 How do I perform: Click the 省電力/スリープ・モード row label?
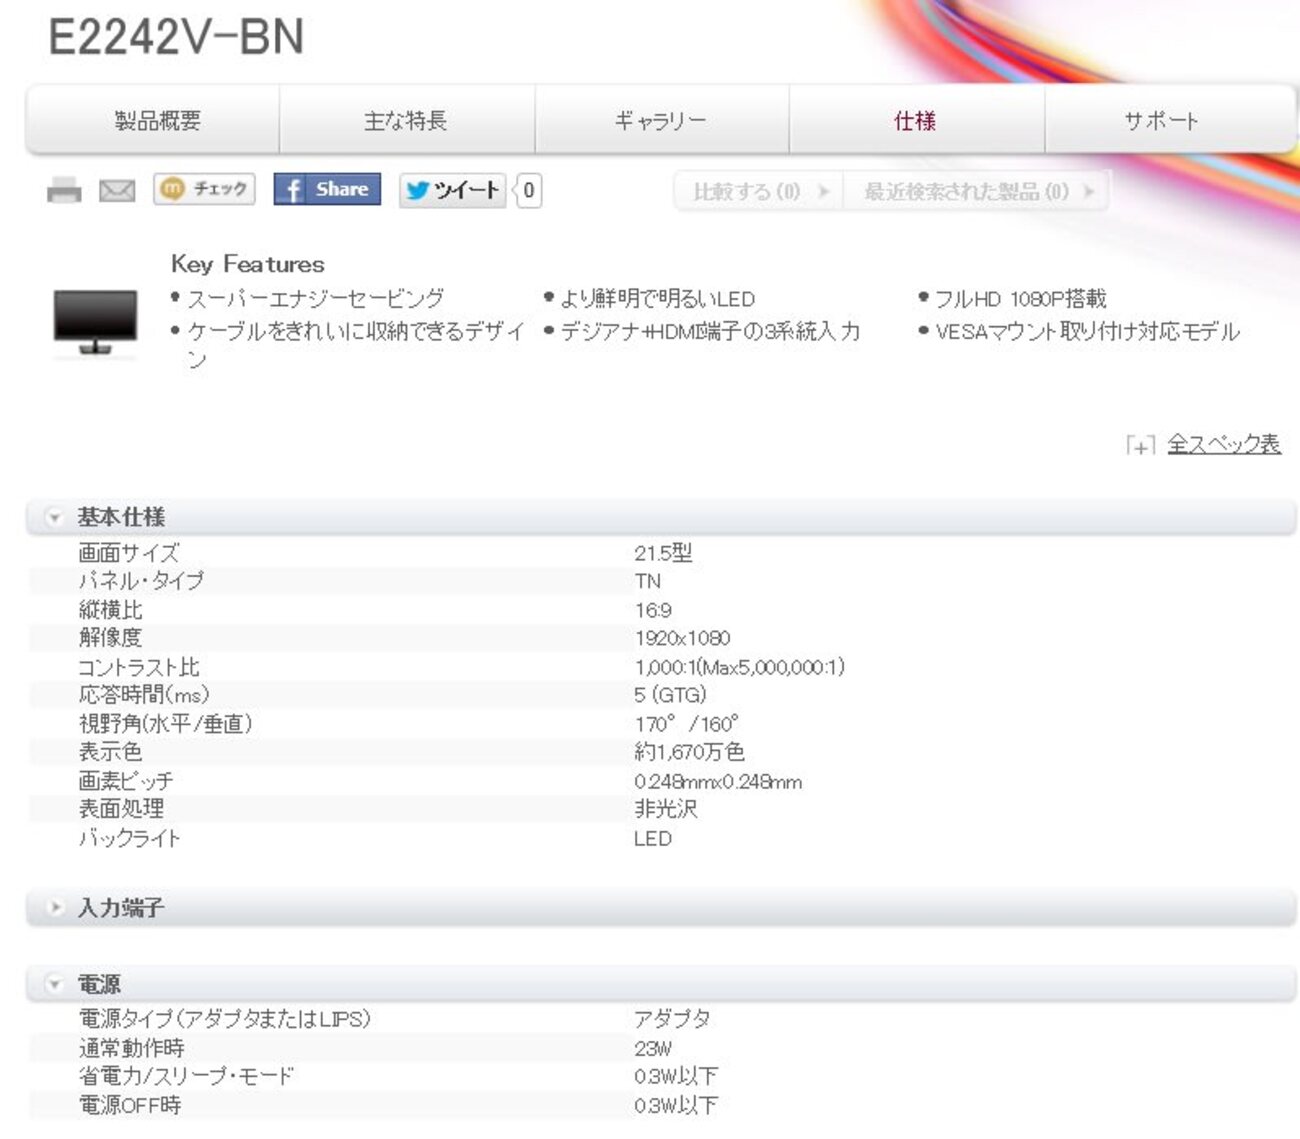[x=186, y=1076]
